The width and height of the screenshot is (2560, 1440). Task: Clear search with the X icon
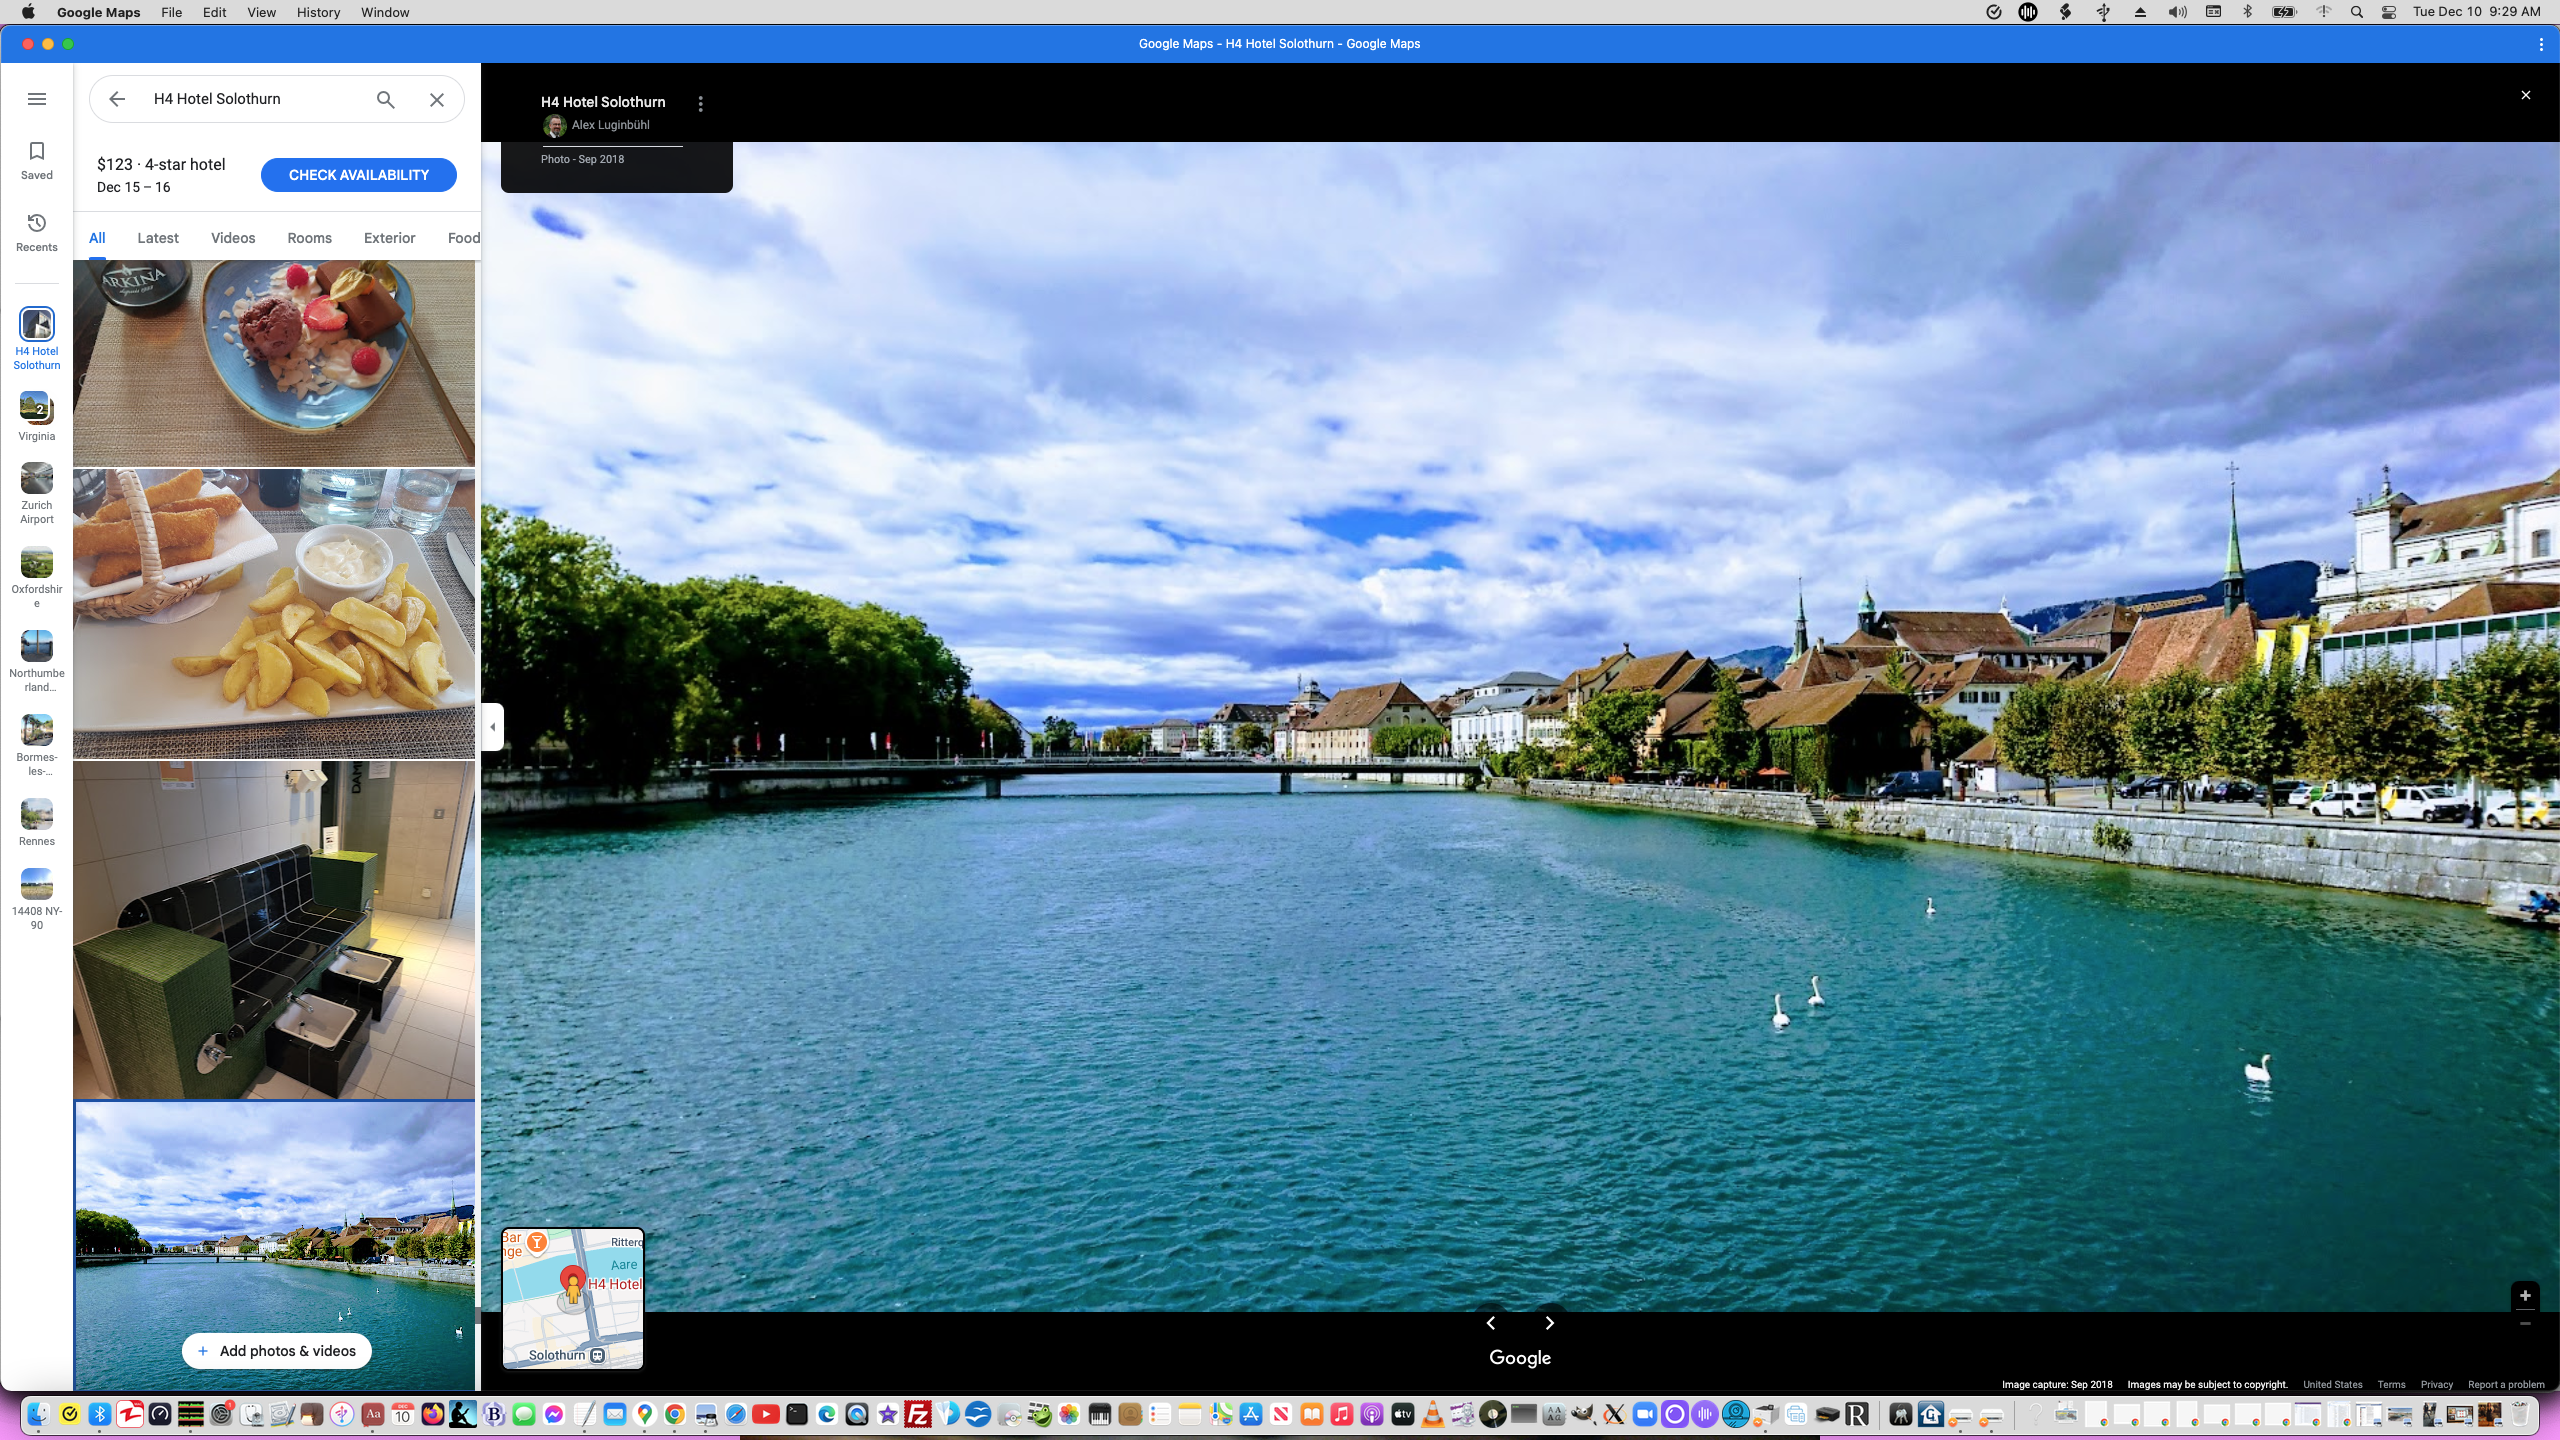tap(437, 99)
